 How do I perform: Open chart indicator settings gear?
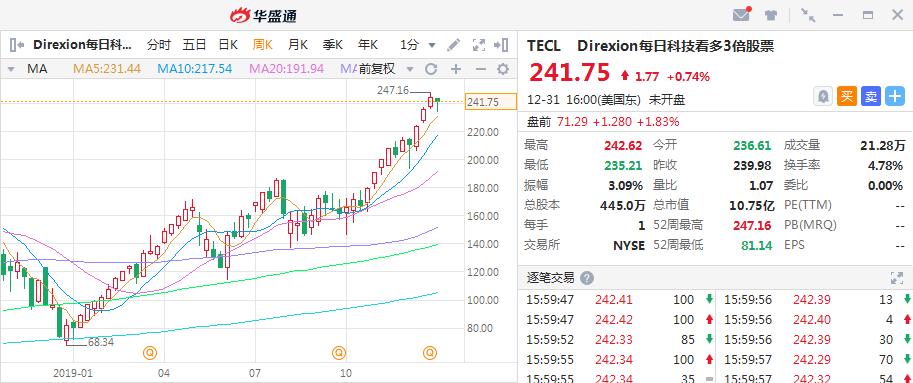(x=502, y=69)
